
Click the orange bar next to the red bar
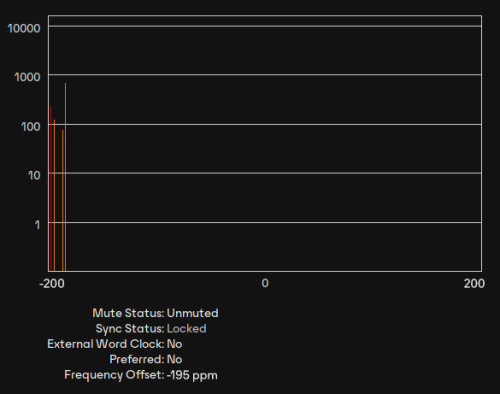(x=54, y=195)
